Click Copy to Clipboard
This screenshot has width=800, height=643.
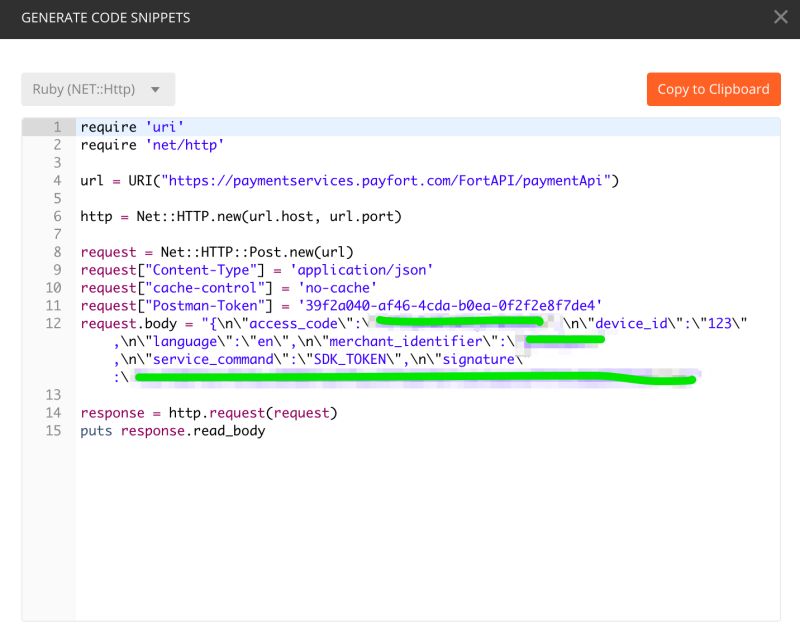pyautogui.click(x=714, y=89)
